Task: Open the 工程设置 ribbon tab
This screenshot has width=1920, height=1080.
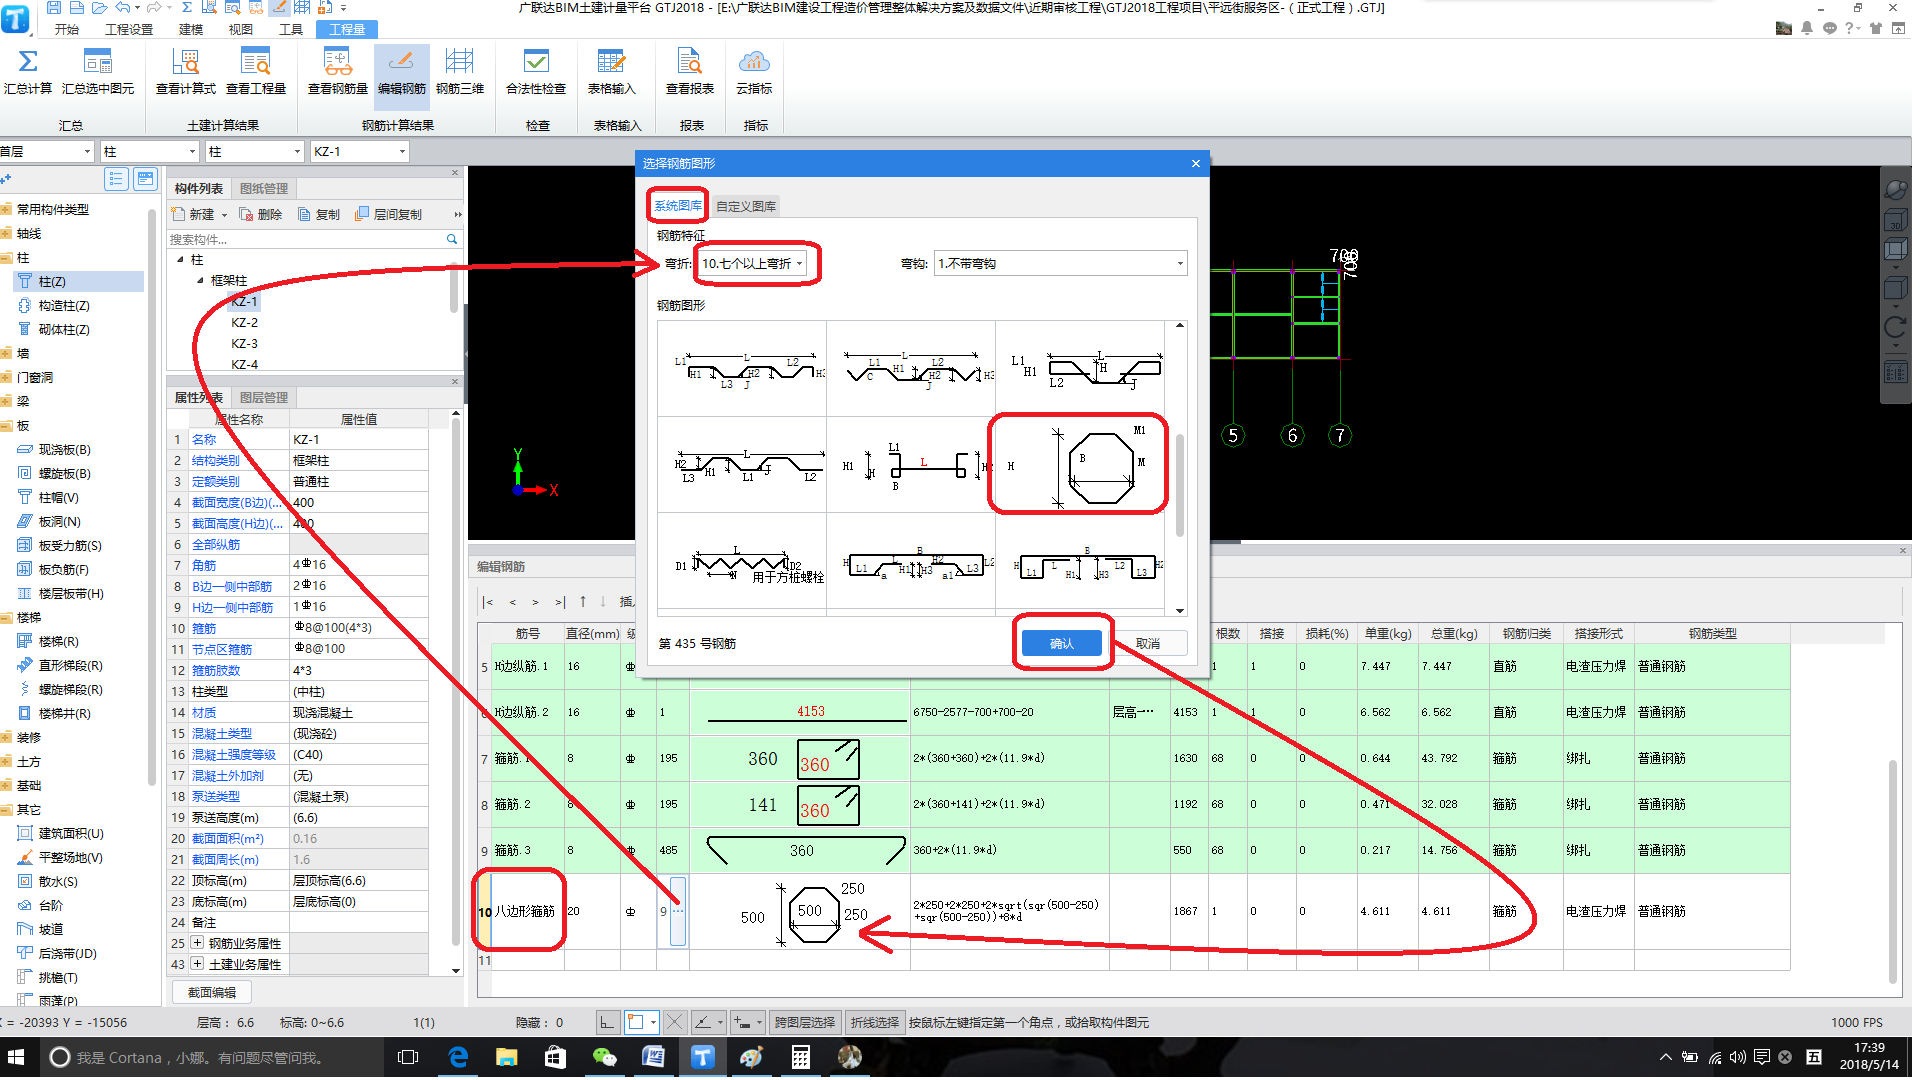Action: [129, 29]
